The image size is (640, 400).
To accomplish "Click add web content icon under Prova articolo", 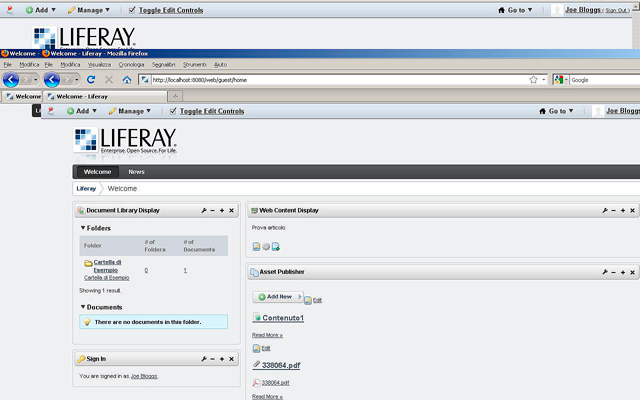I will (276, 247).
